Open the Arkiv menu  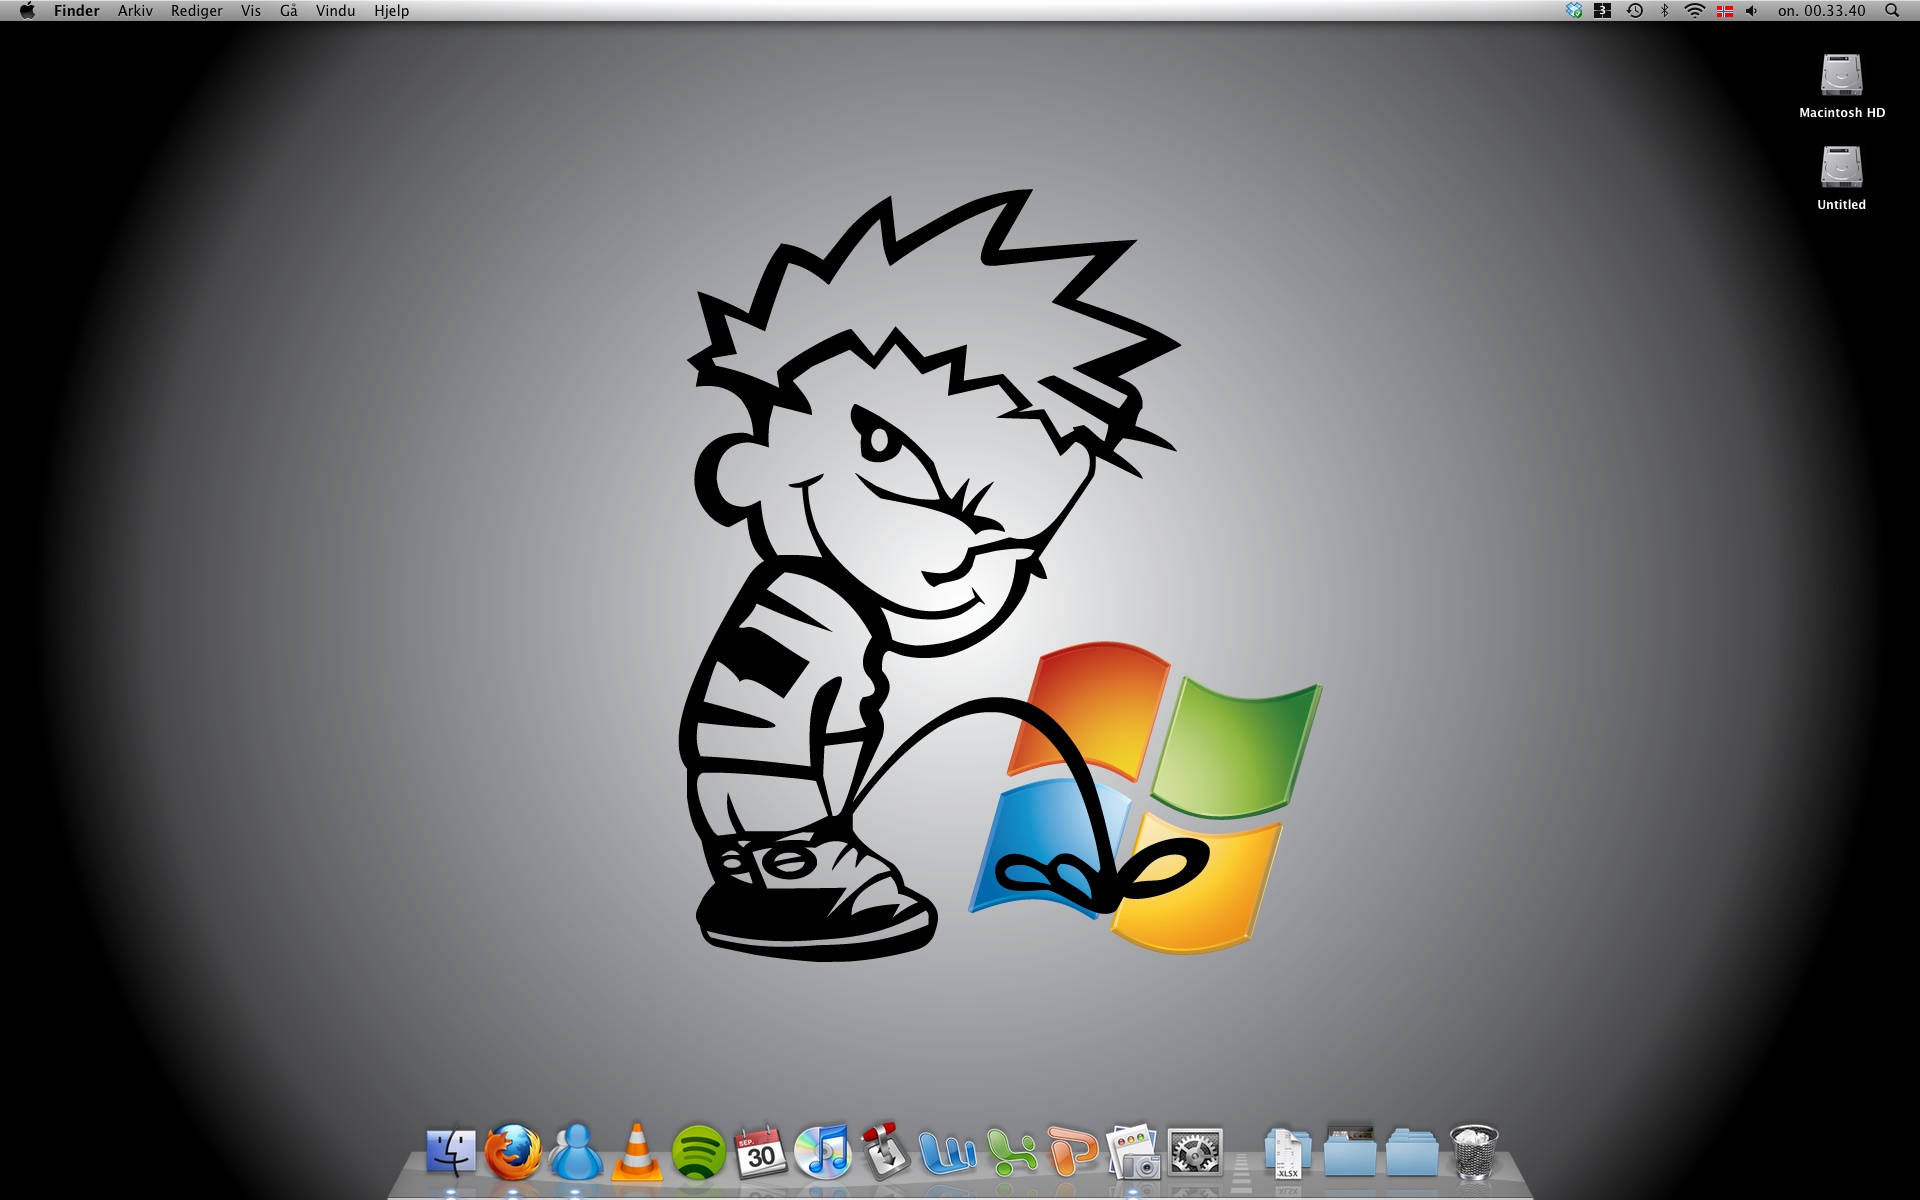tap(135, 11)
